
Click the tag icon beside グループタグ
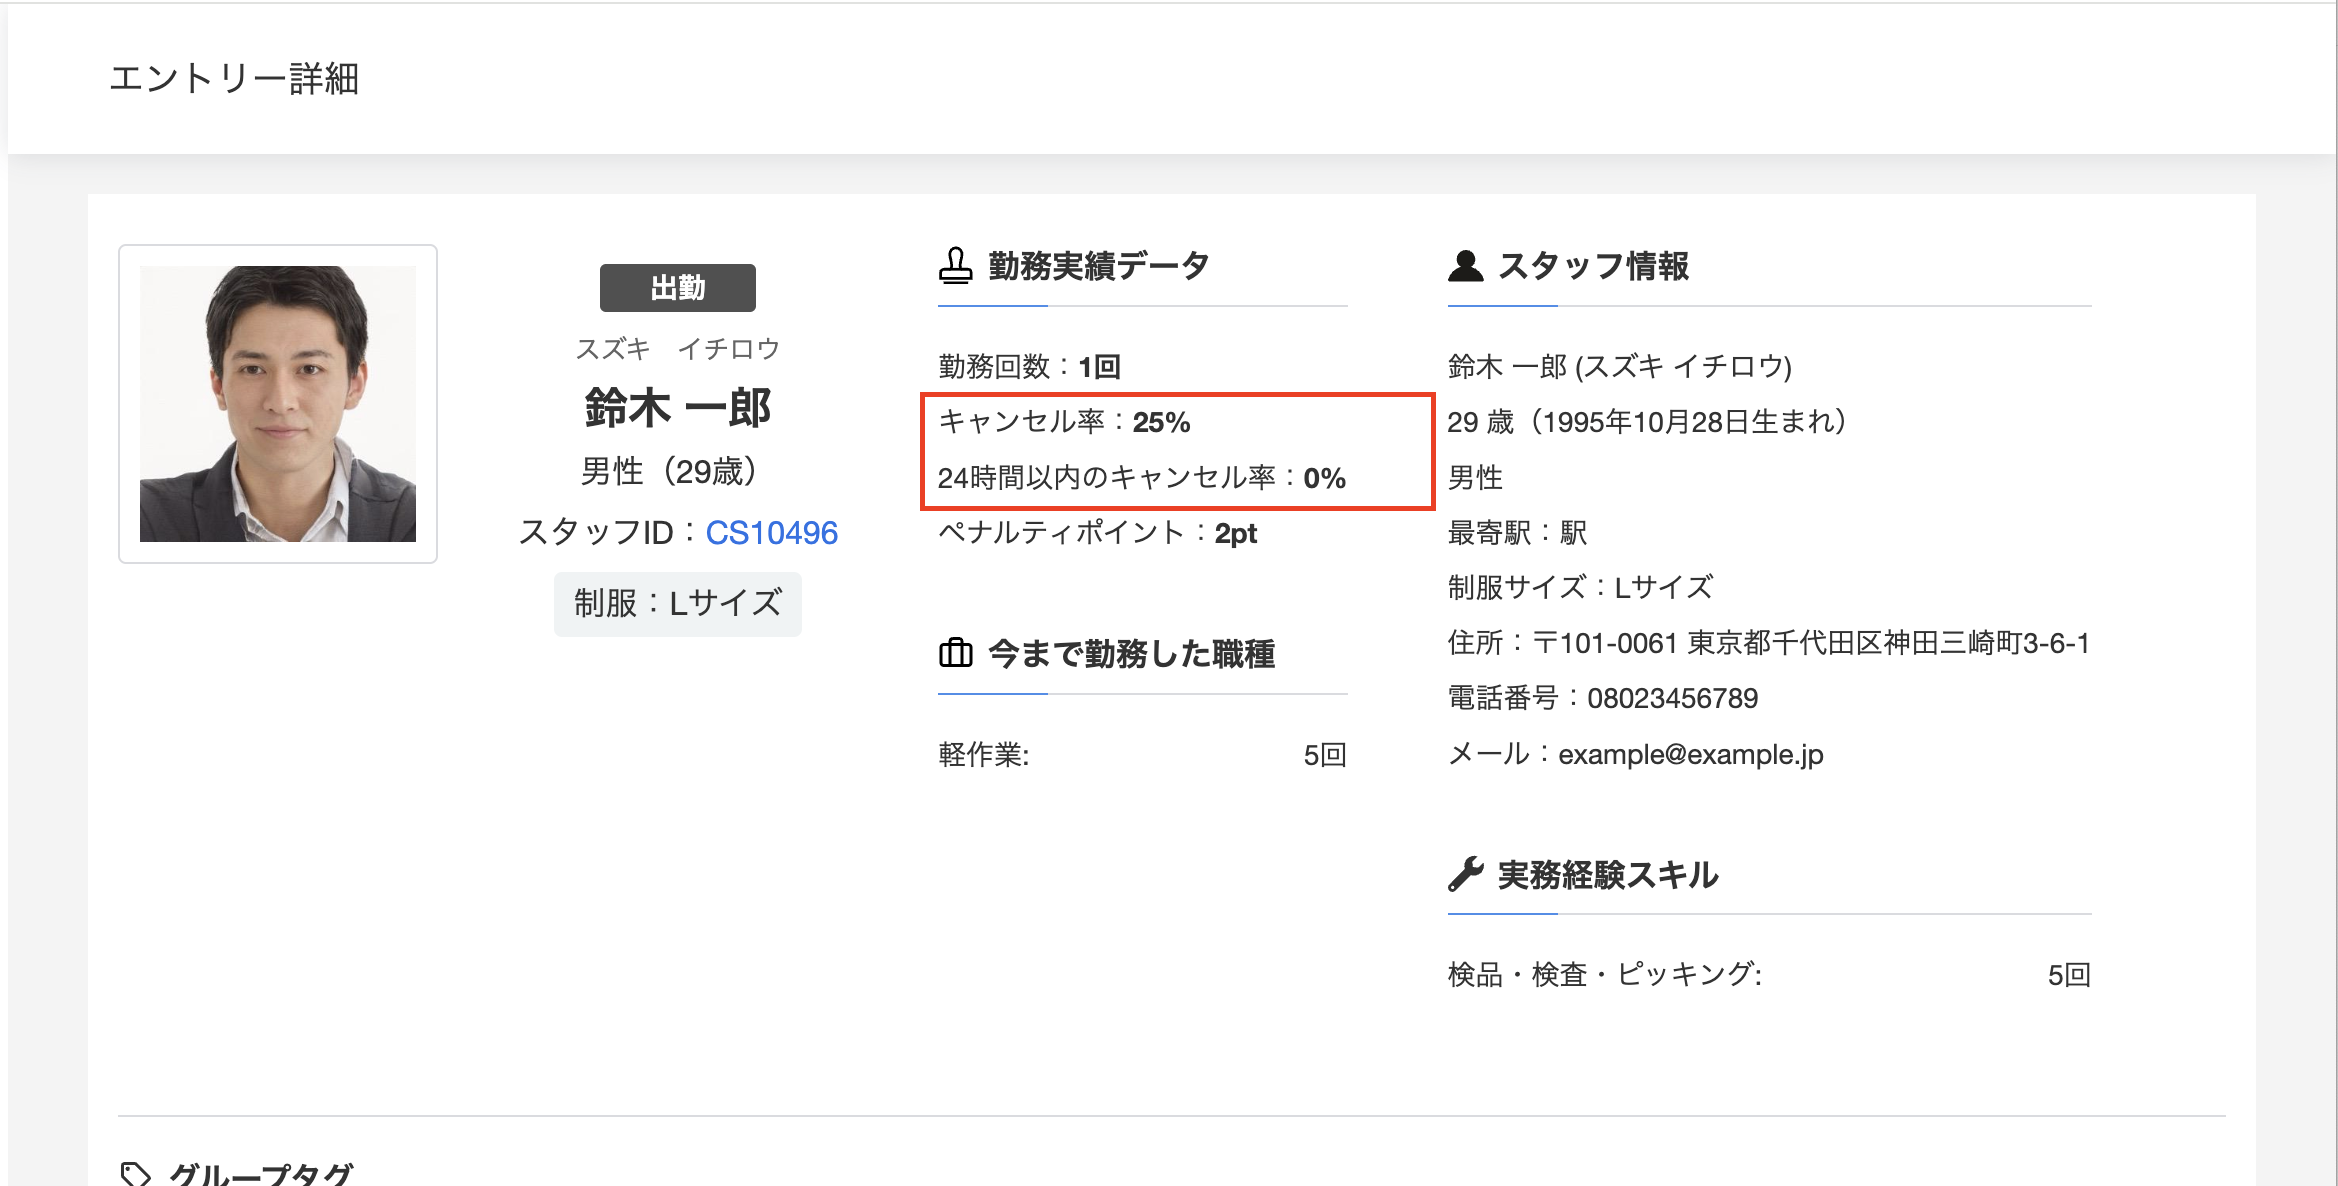tap(135, 1172)
